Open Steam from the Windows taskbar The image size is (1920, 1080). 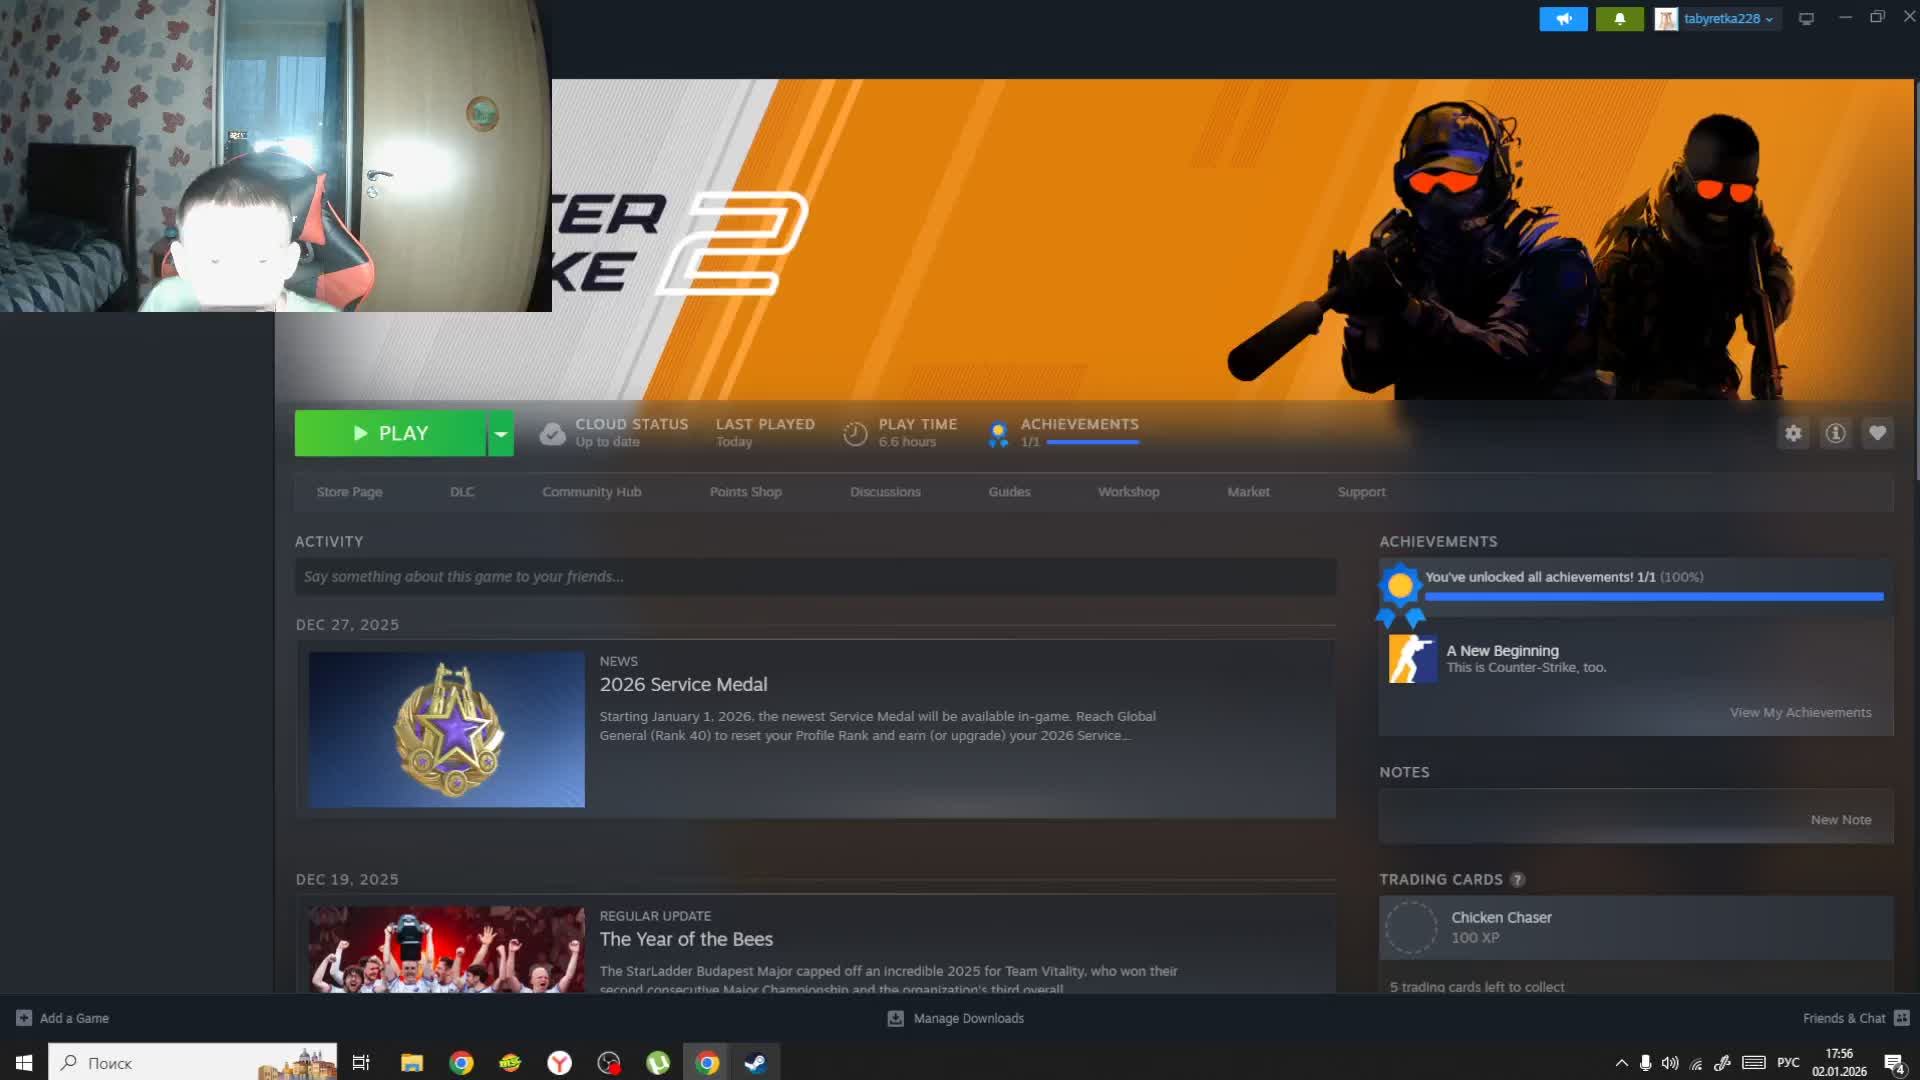click(755, 1062)
